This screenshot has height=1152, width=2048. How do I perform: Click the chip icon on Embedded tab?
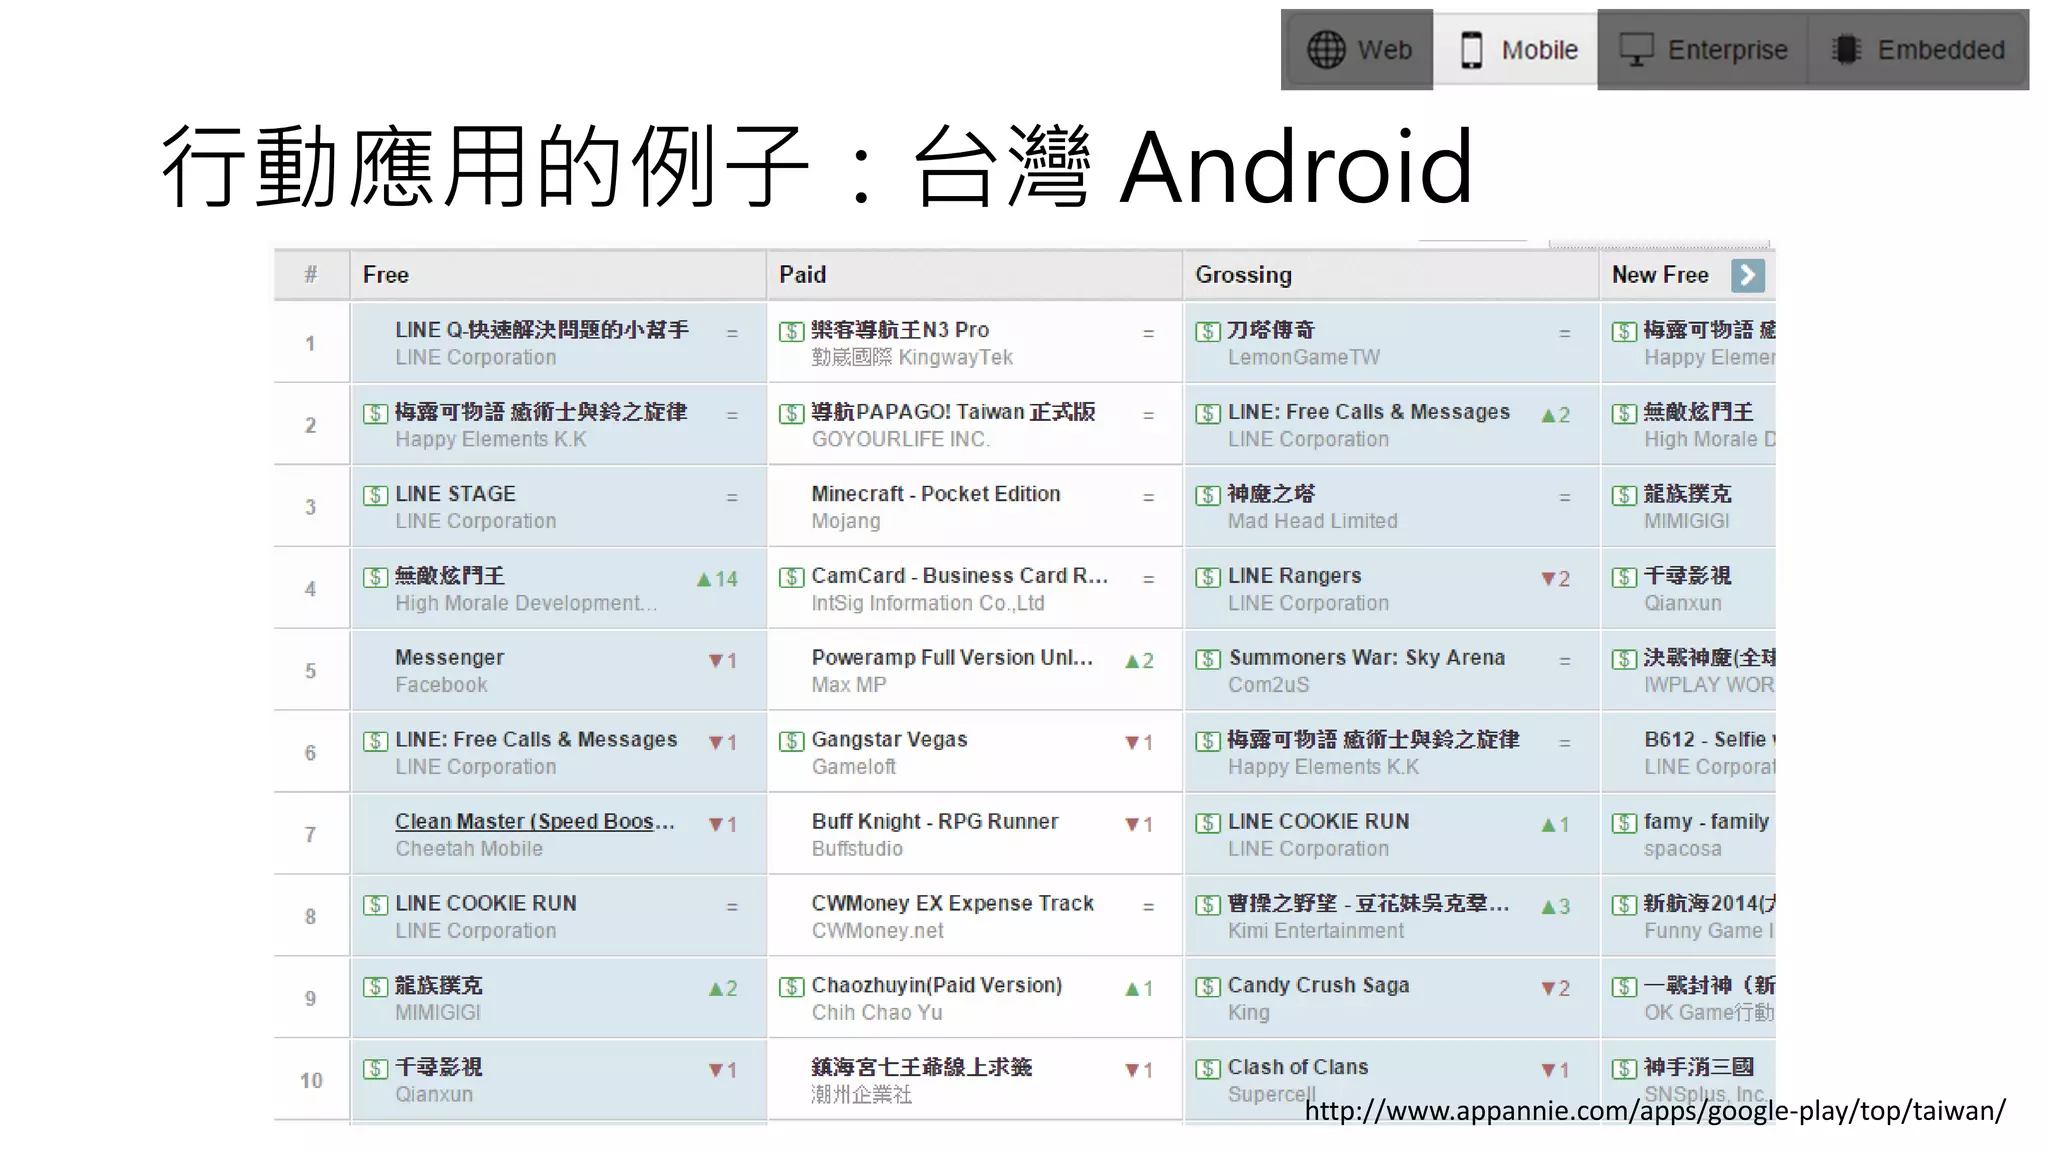click(x=1846, y=50)
